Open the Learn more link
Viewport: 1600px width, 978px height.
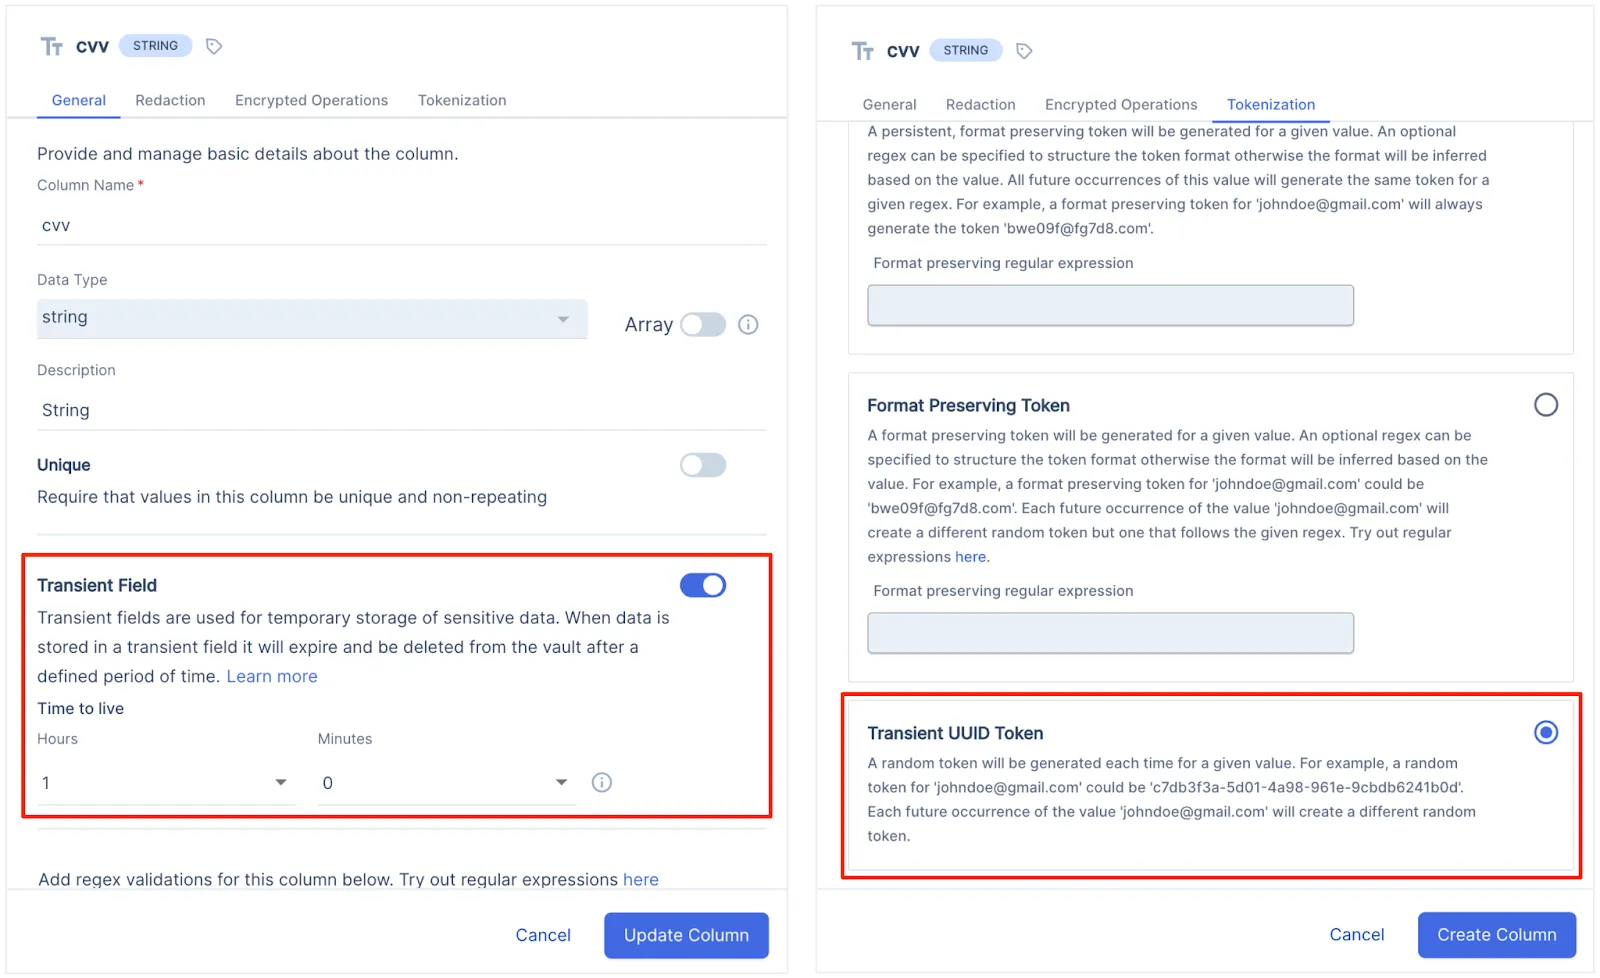pyautogui.click(x=272, y=677)
